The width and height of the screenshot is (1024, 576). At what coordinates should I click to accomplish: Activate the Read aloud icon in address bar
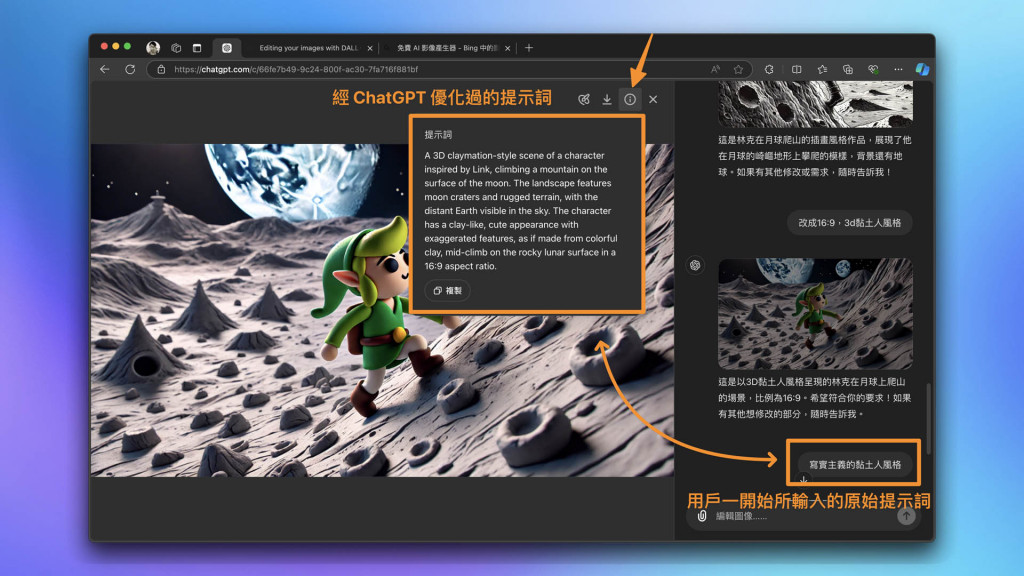coord(715,69)
